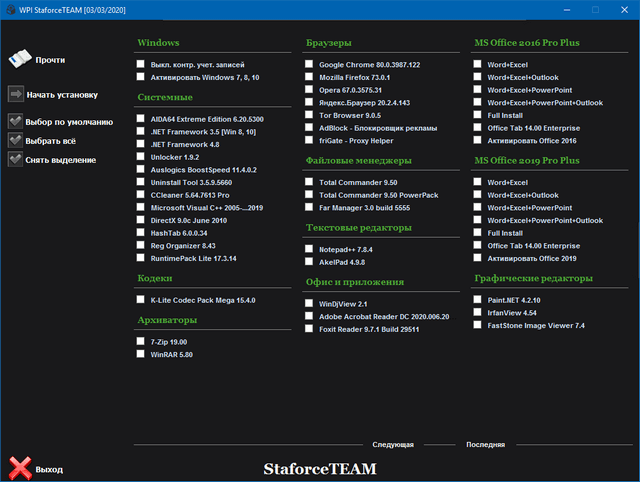640x482 pixels.
Task: Tick the Notepad++ 7.8.4 checkbox
Action: (309, 249)
